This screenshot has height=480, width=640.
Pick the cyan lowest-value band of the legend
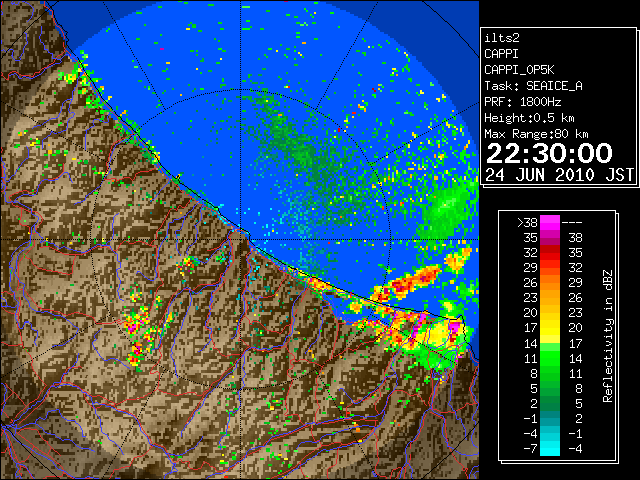point(550,449)
